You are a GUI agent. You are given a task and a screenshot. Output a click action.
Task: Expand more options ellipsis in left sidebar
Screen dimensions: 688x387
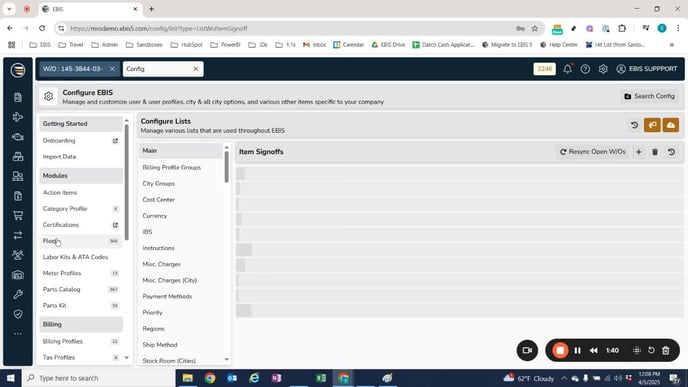click(x=18, y=334)
